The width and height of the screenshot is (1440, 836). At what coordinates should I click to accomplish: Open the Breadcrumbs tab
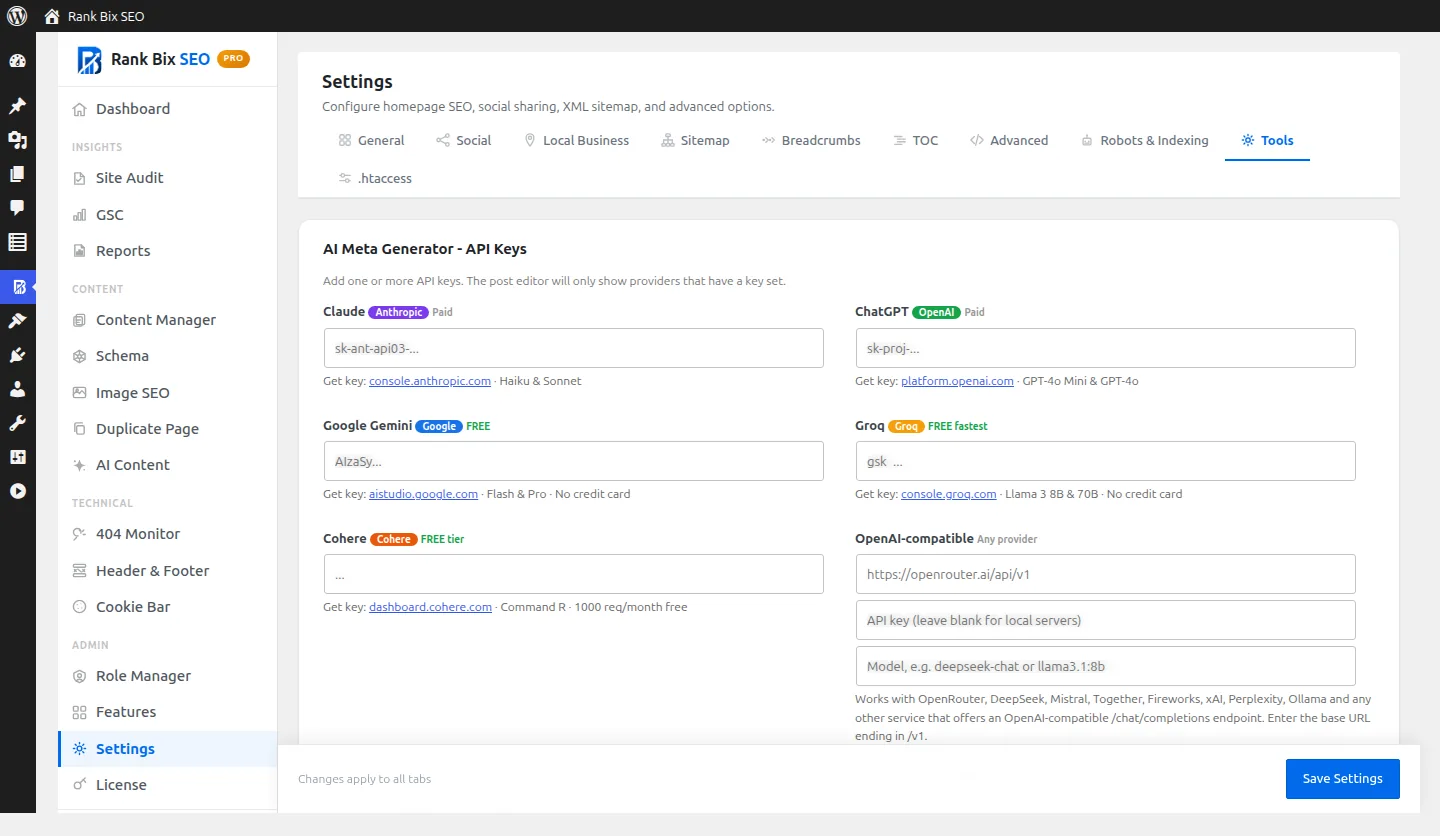[x=811, y=141]
